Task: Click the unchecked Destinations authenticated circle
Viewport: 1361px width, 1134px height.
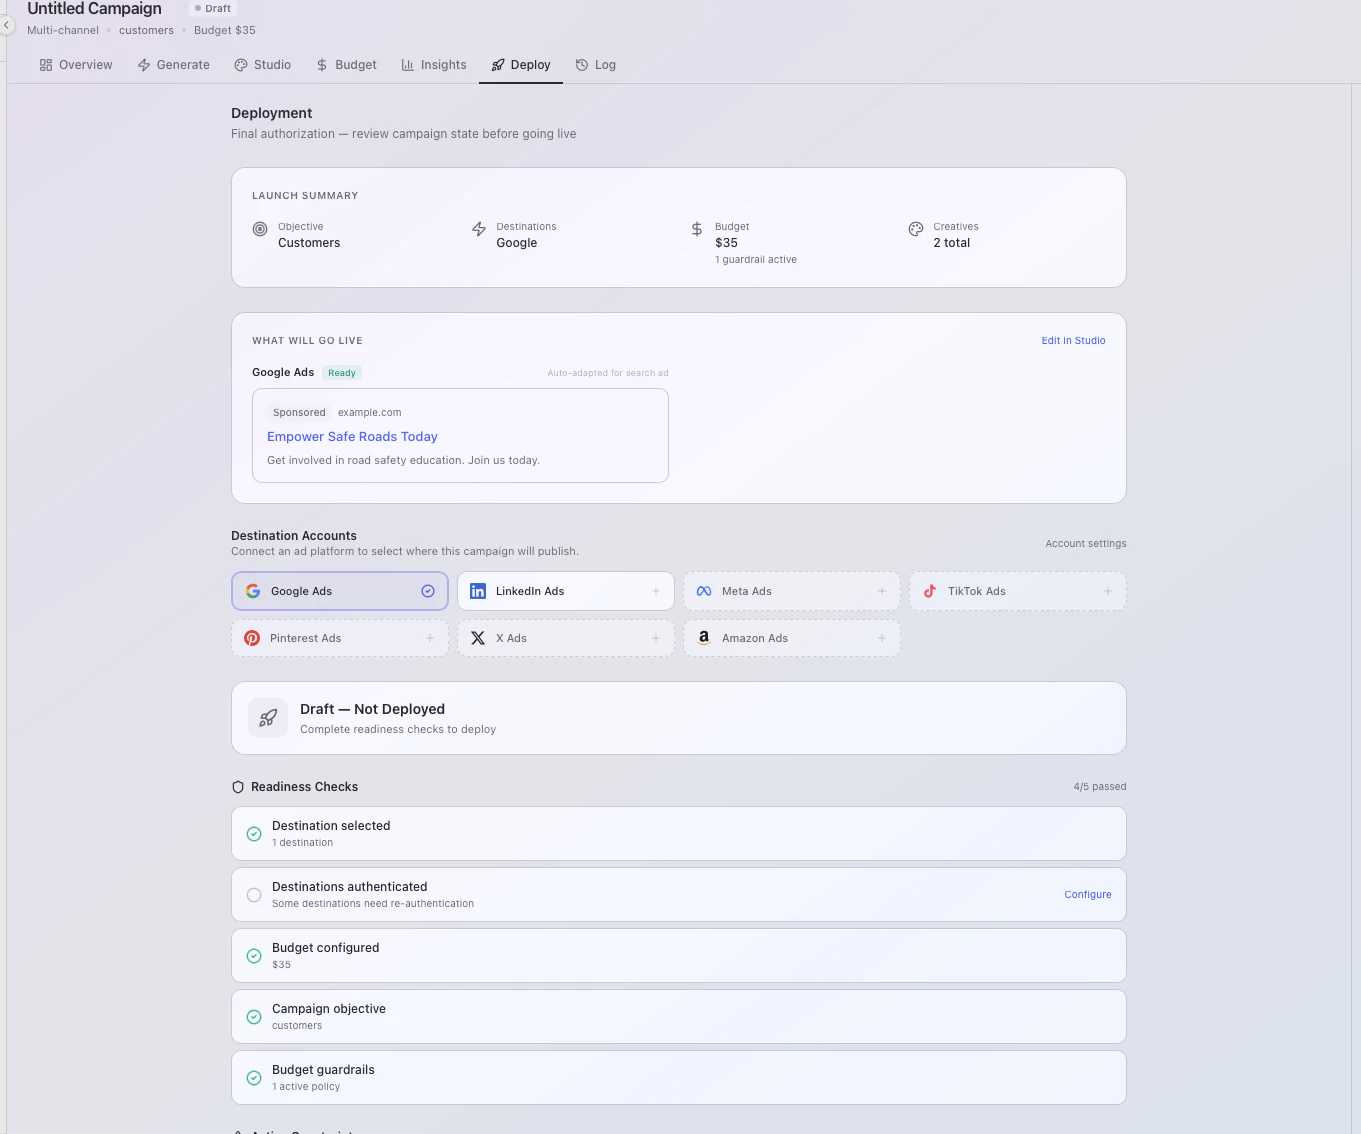Action: (254, 894)
